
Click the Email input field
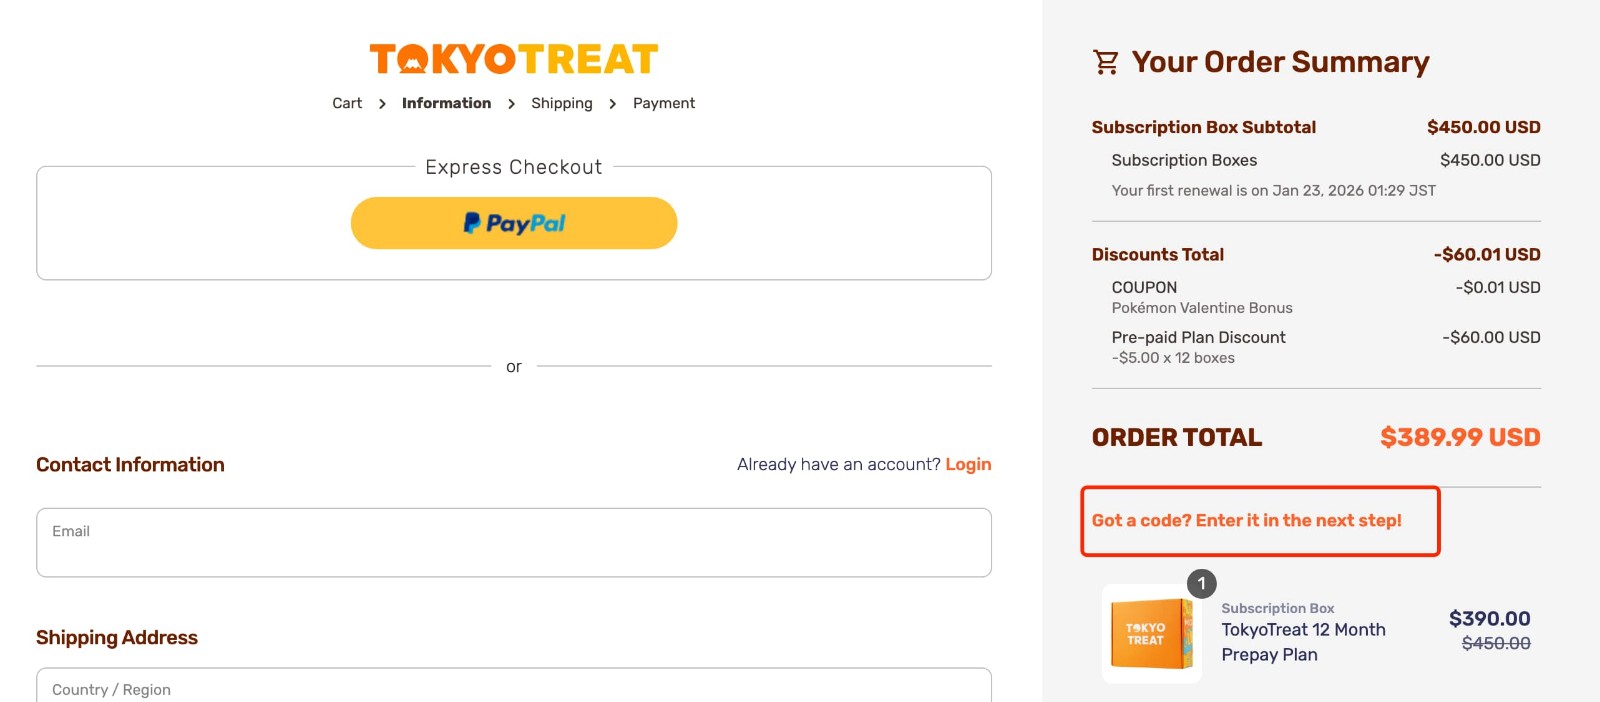pyautogui.click(x=513, y=542)
